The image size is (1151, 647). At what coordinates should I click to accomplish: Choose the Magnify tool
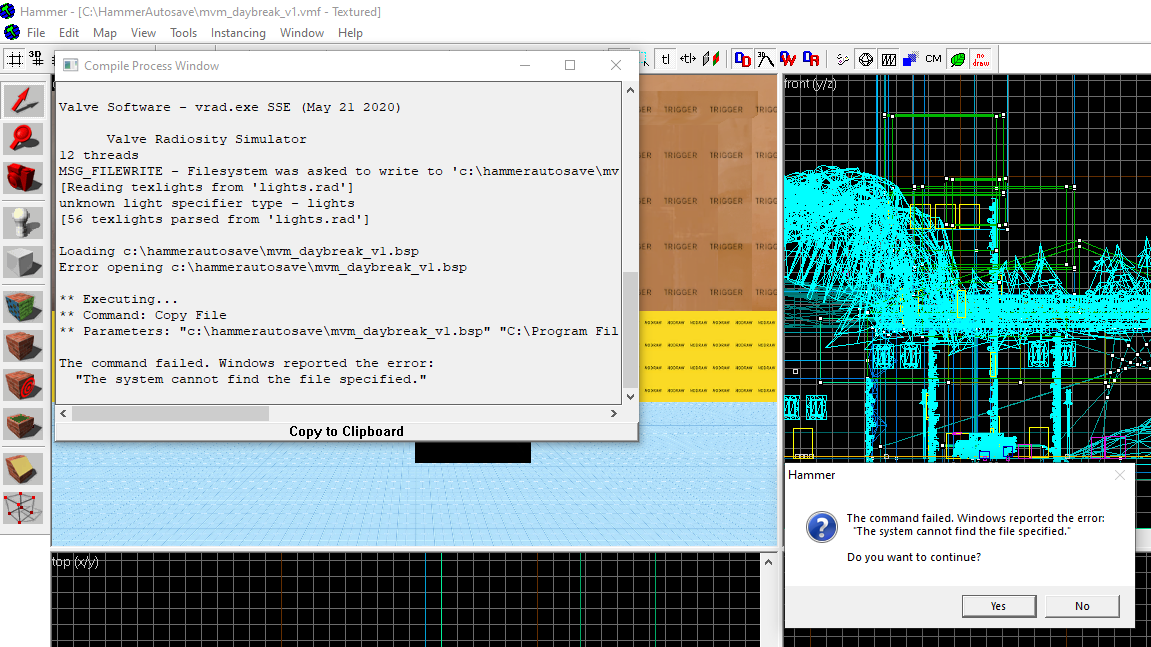23,139
